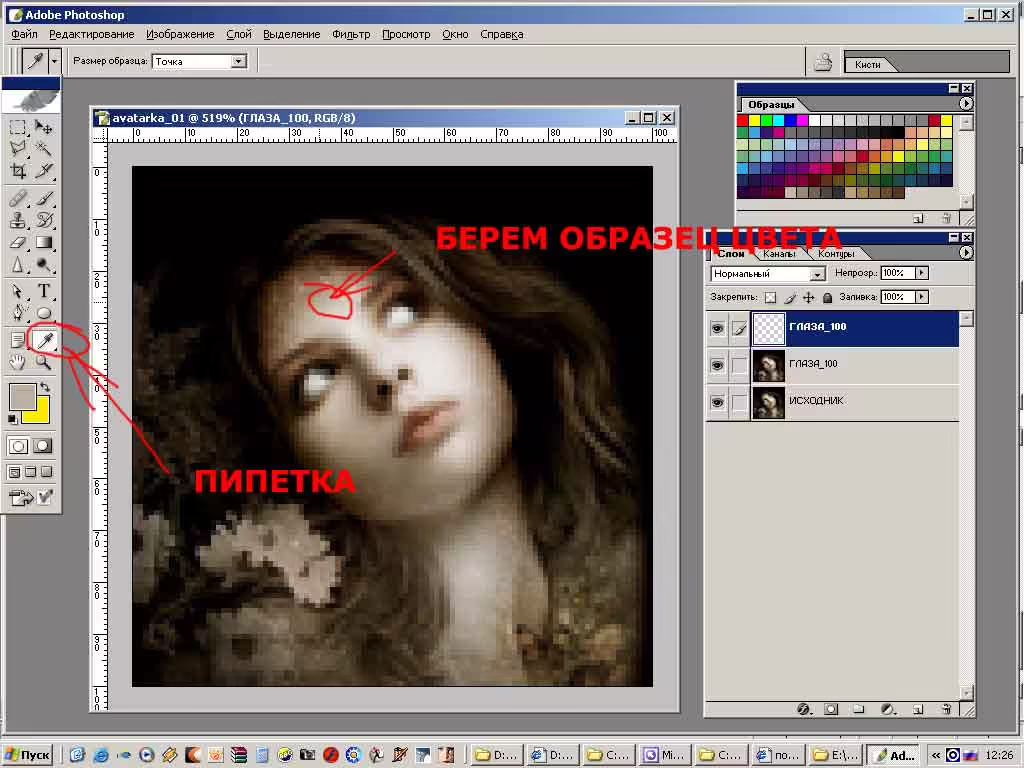Image resolution: width=1024 pixels, height=768 pixels.
Task: Open the Нормальный blend mode dropdown
Action: pos(817,274)
